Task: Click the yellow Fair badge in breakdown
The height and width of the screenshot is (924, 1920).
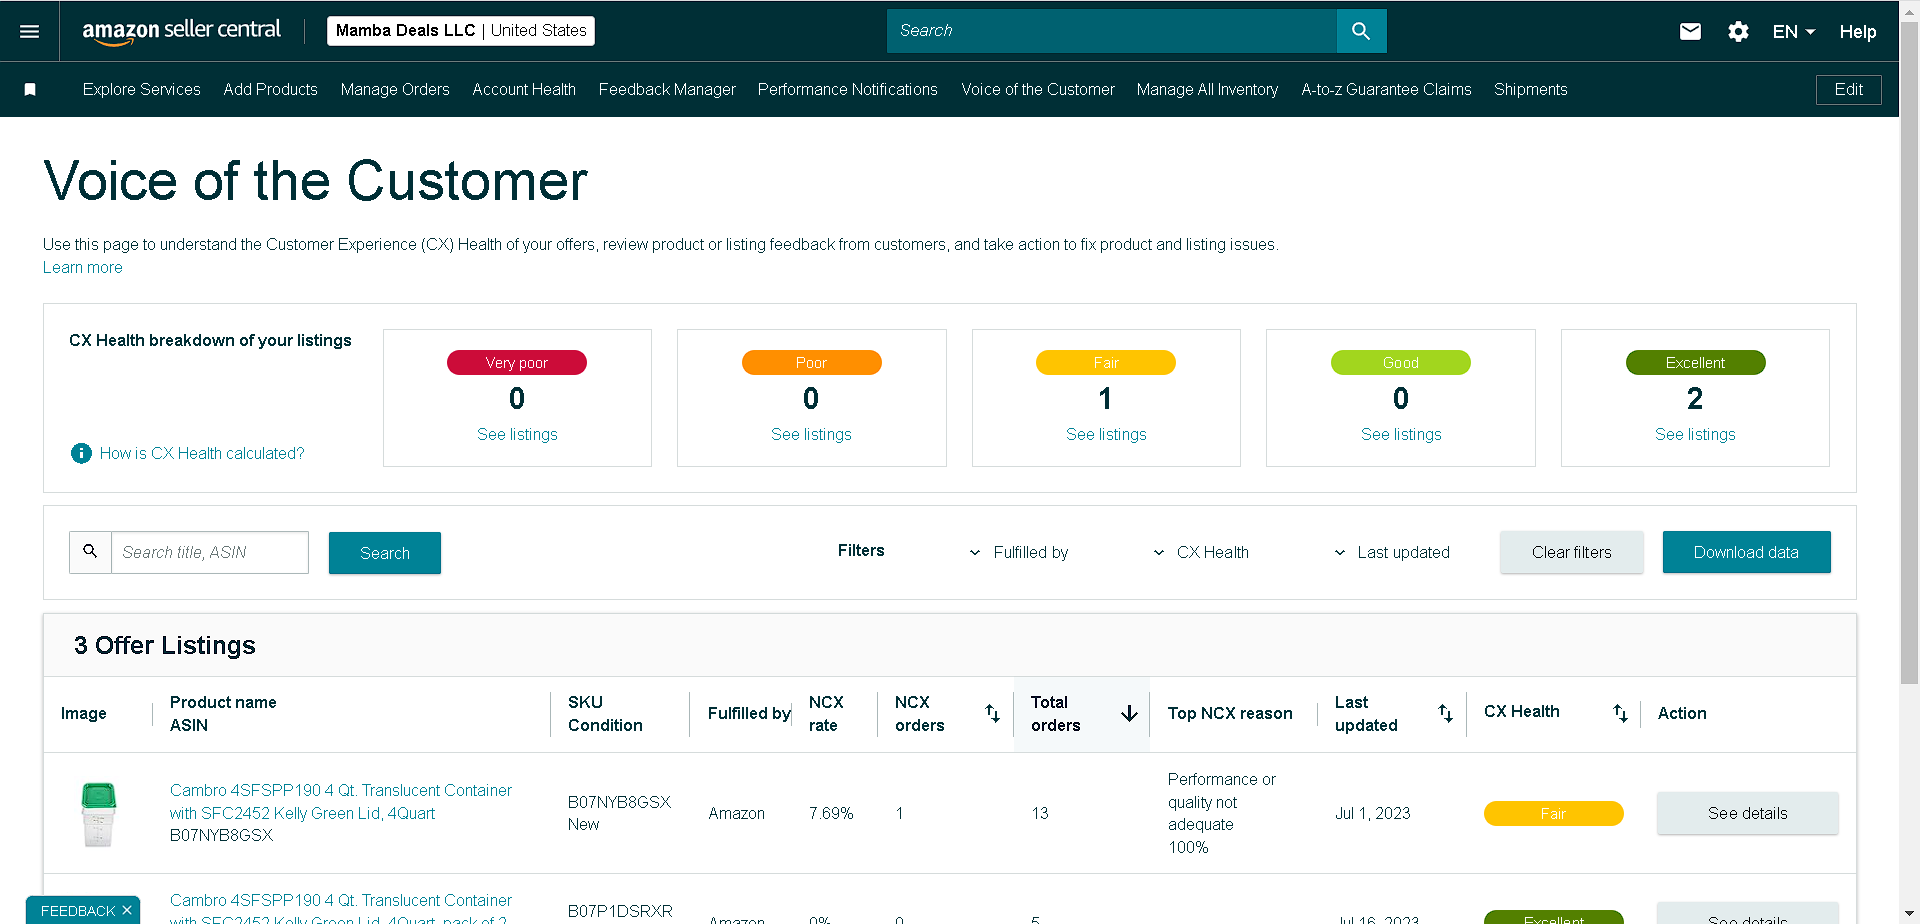Action: [1106, 362]
